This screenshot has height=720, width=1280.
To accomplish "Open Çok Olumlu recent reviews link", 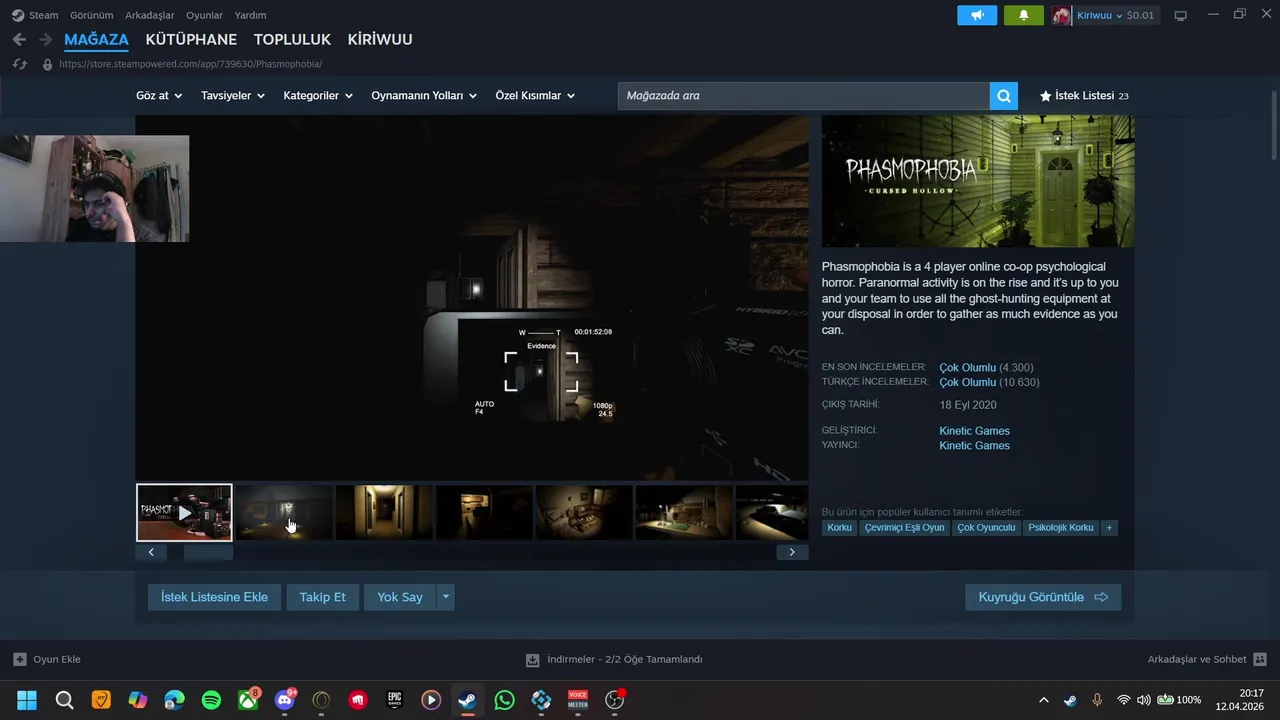I will (967, 367).
